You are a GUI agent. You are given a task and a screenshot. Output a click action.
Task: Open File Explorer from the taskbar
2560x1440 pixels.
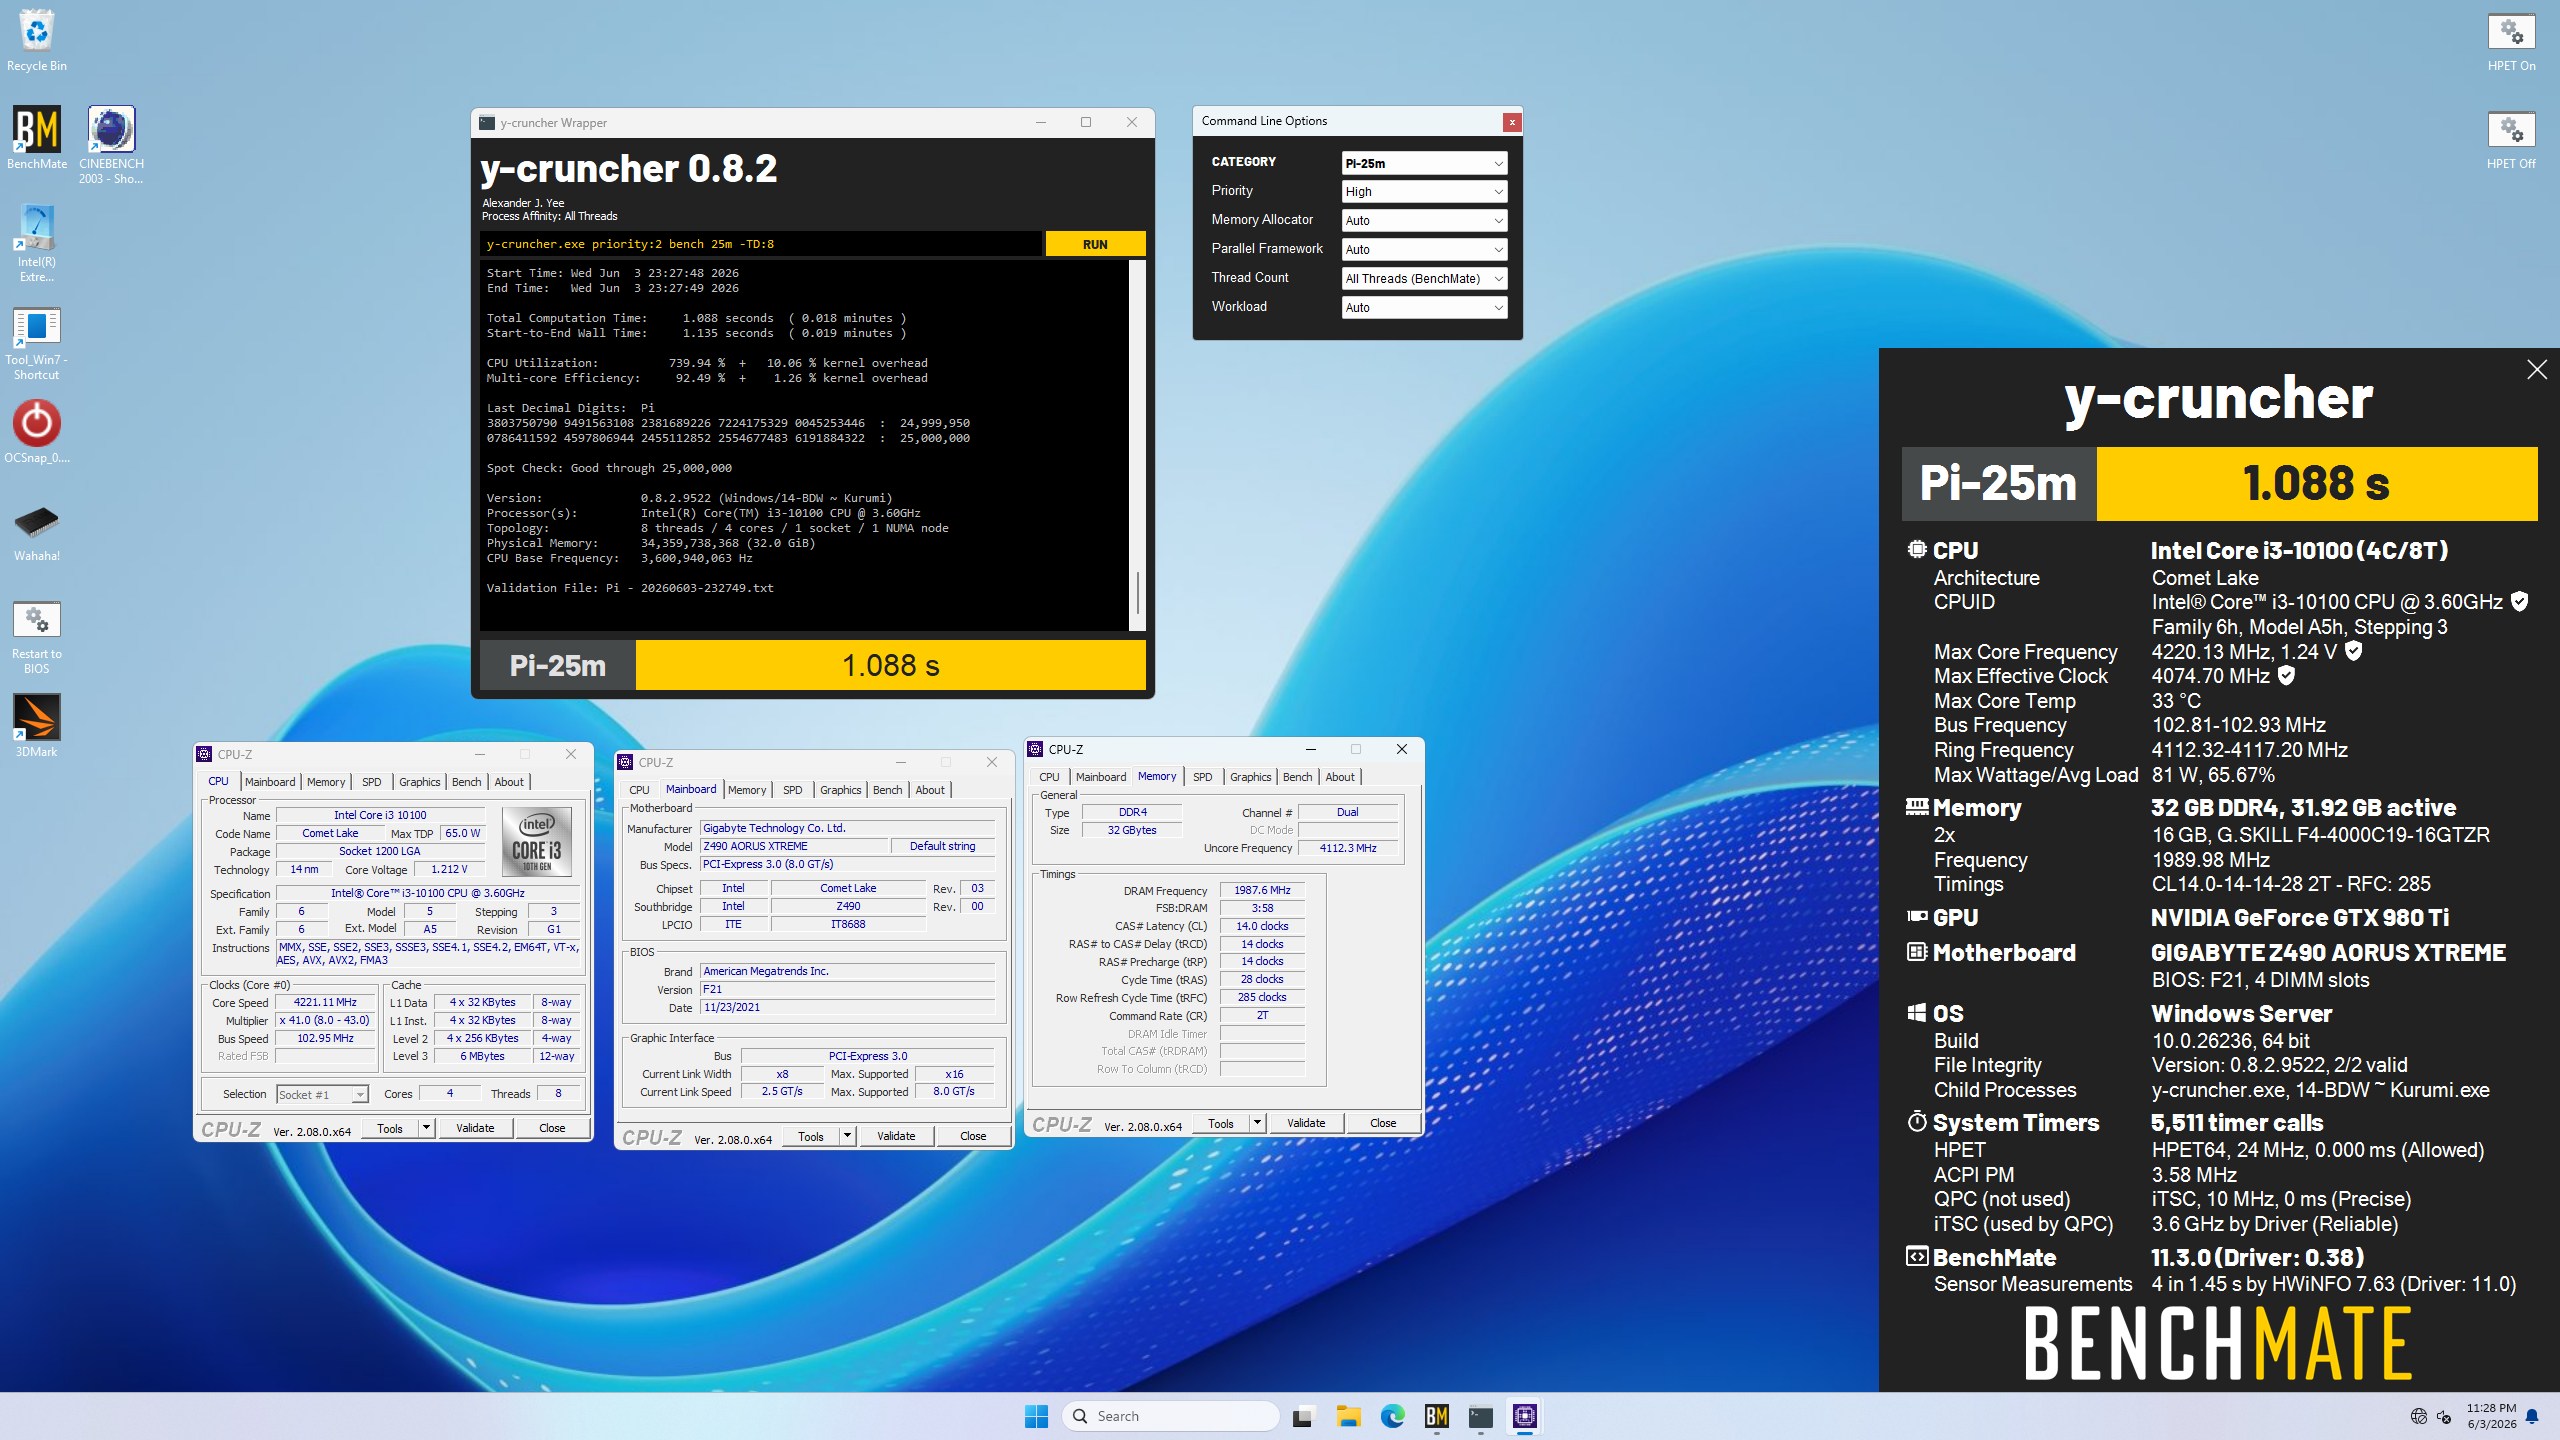click(1348, 1416)
